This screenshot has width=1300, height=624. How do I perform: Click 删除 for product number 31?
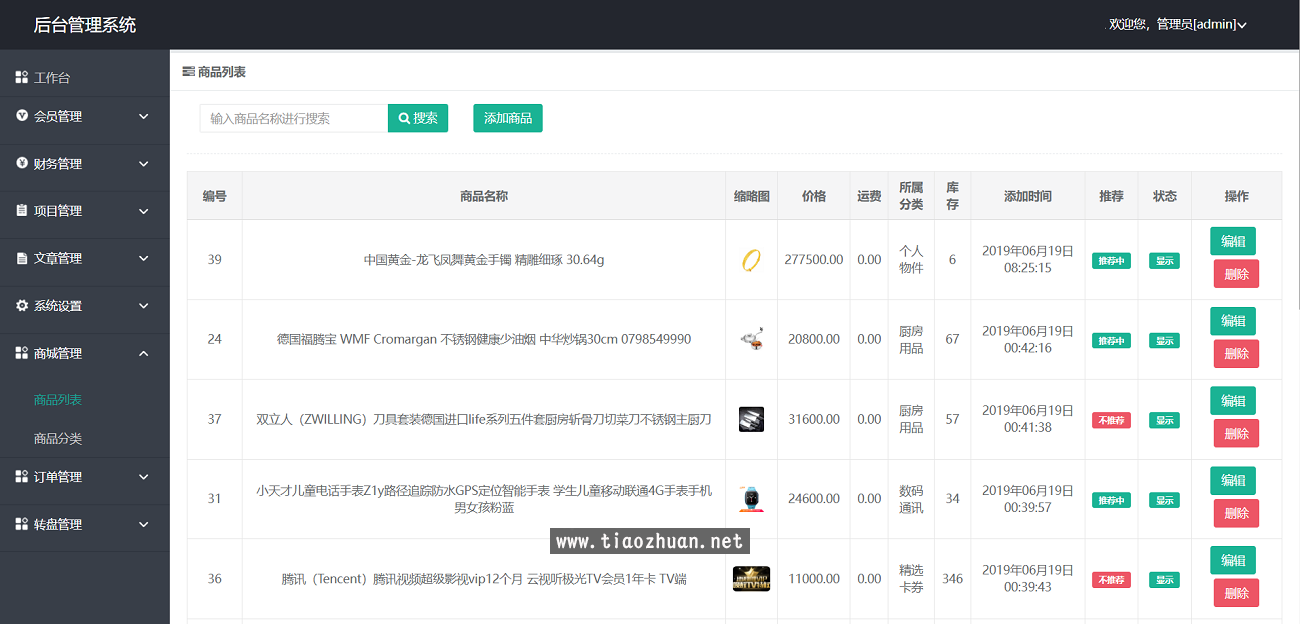click(1236, 513)
